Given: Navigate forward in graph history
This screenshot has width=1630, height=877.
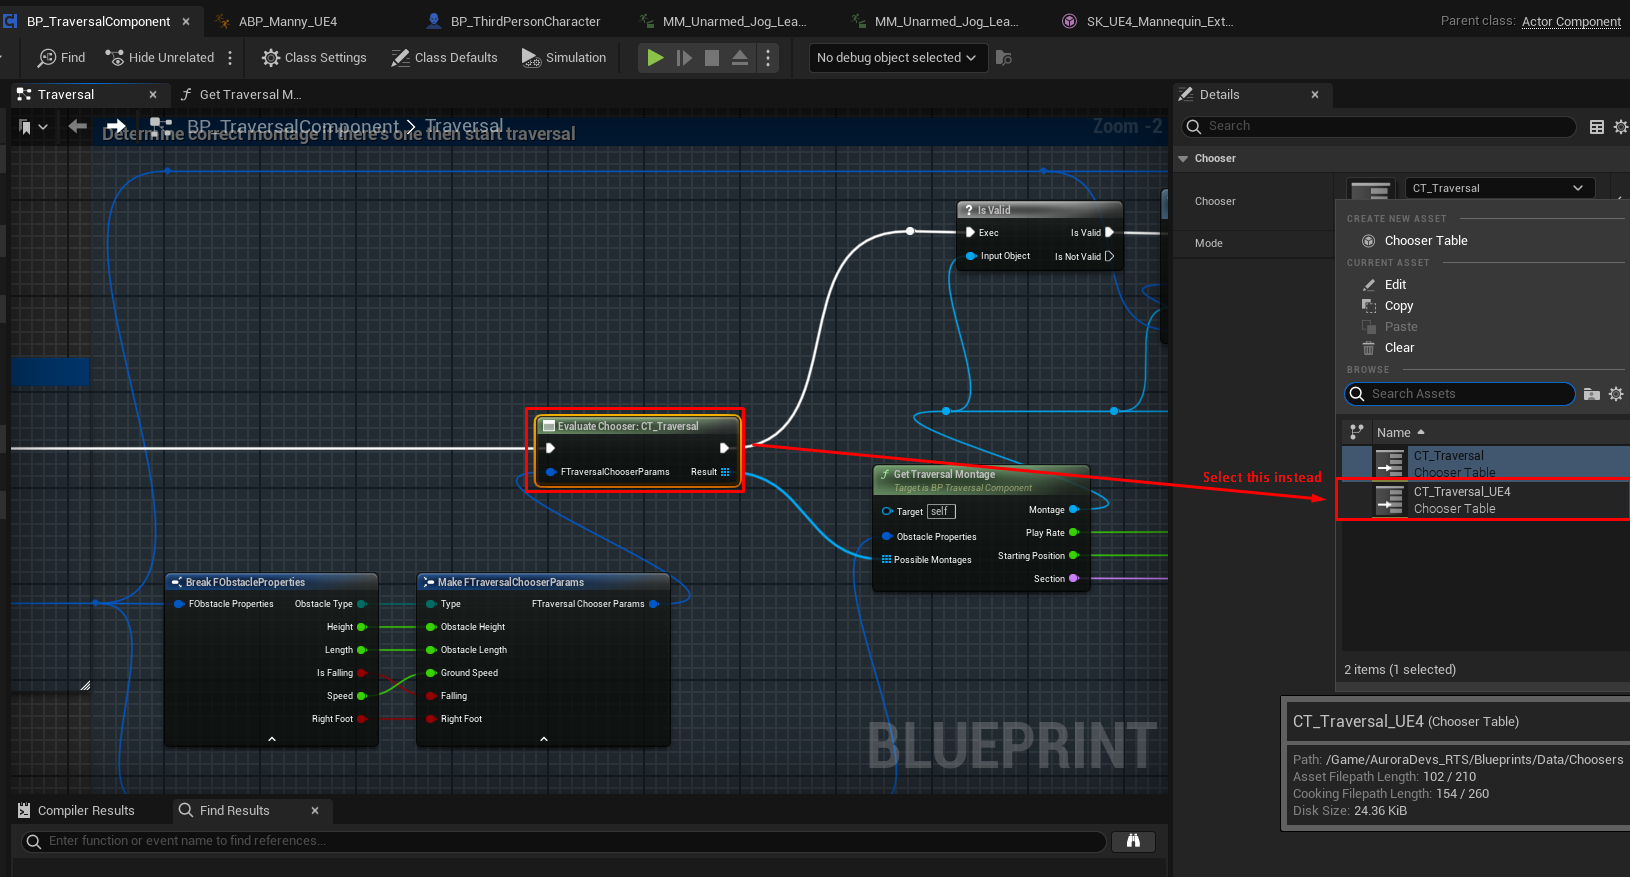Looking at the screenshot, I should (116, 126).
